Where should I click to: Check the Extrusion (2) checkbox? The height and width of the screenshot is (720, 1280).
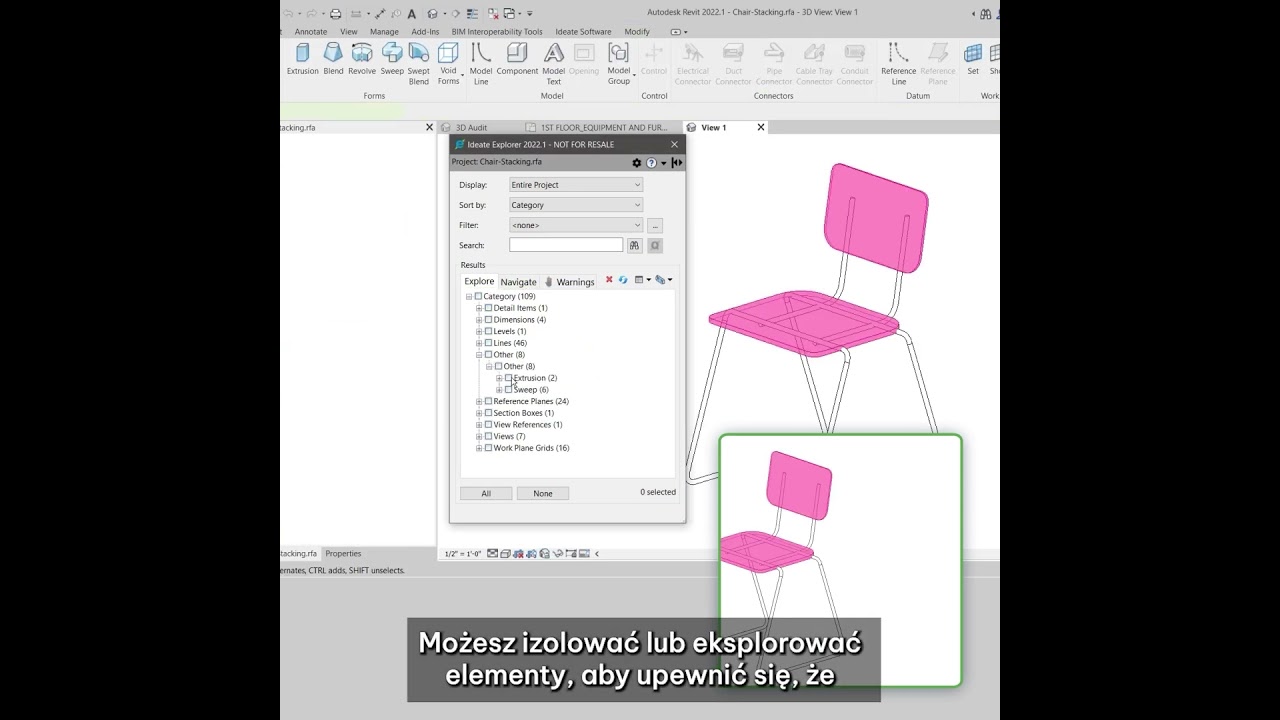[x=508, y=378]
